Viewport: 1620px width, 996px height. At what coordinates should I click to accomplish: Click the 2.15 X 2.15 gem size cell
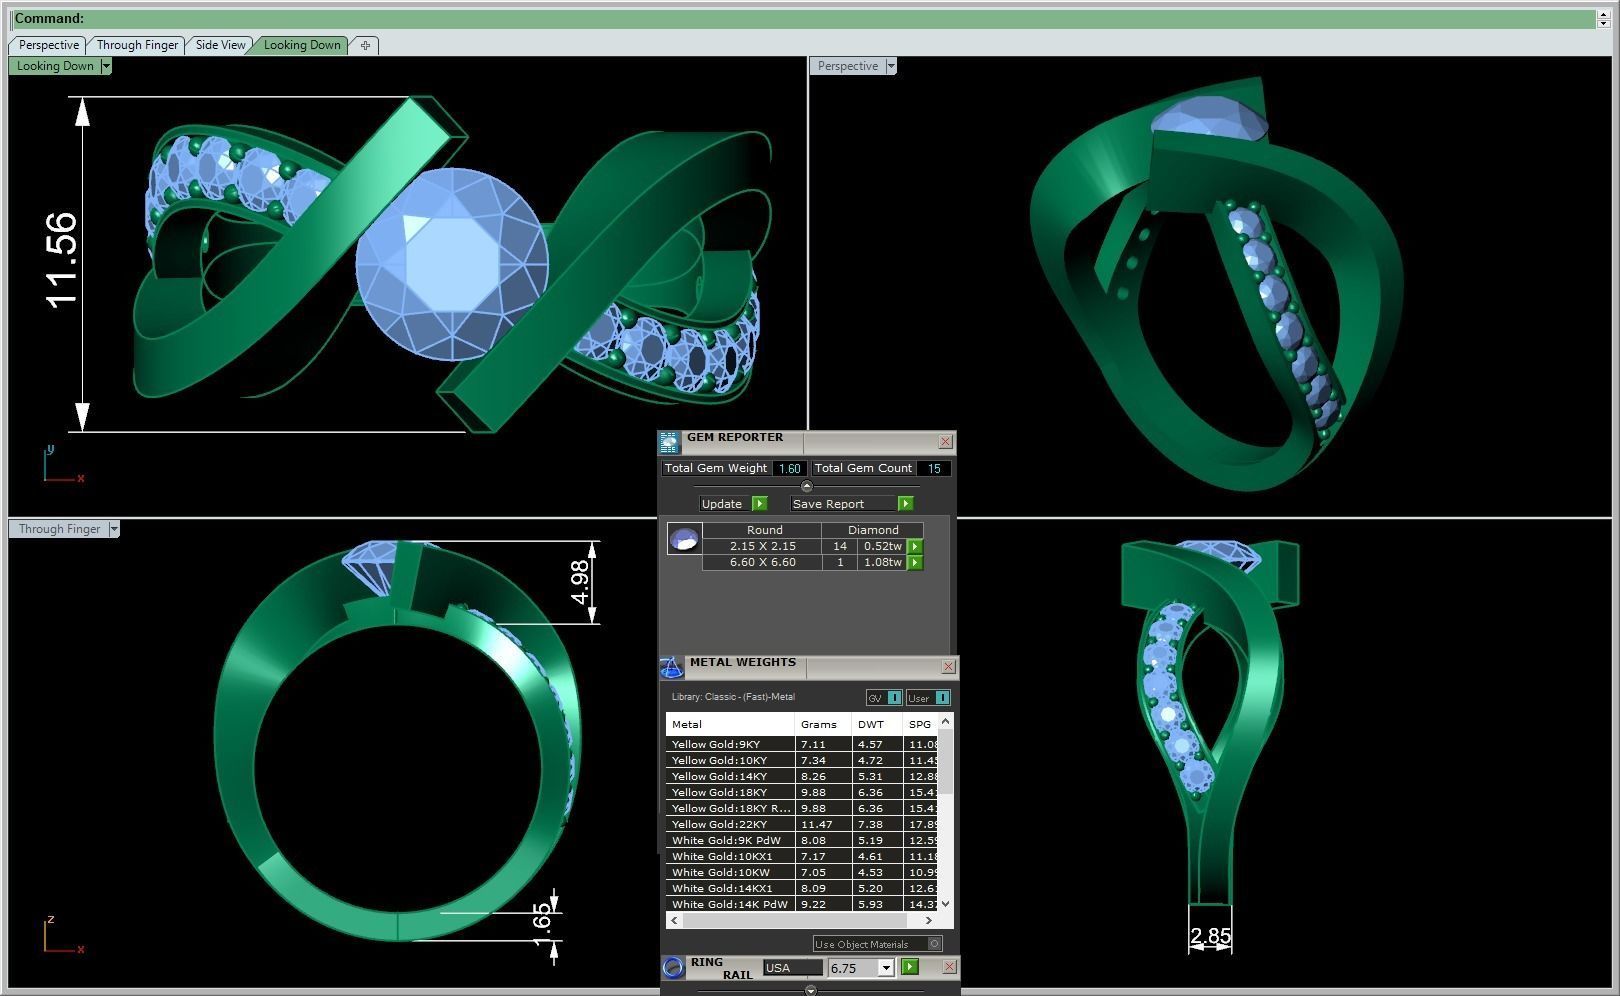[763, 546]
